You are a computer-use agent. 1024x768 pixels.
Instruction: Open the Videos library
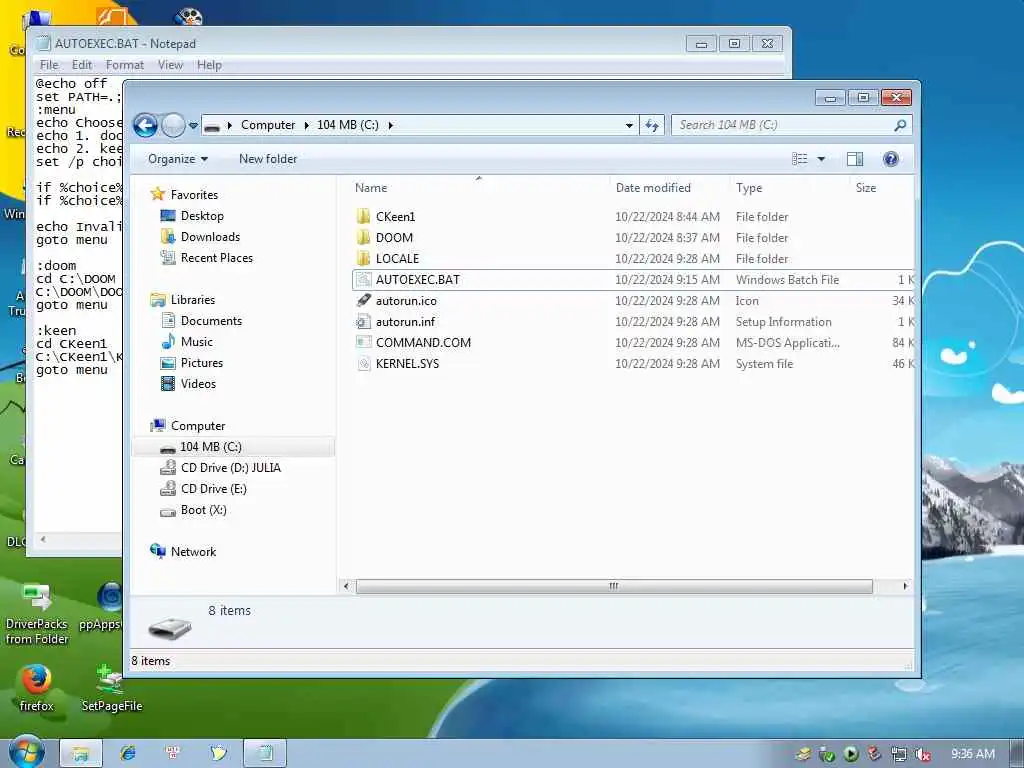pos(198,384)
